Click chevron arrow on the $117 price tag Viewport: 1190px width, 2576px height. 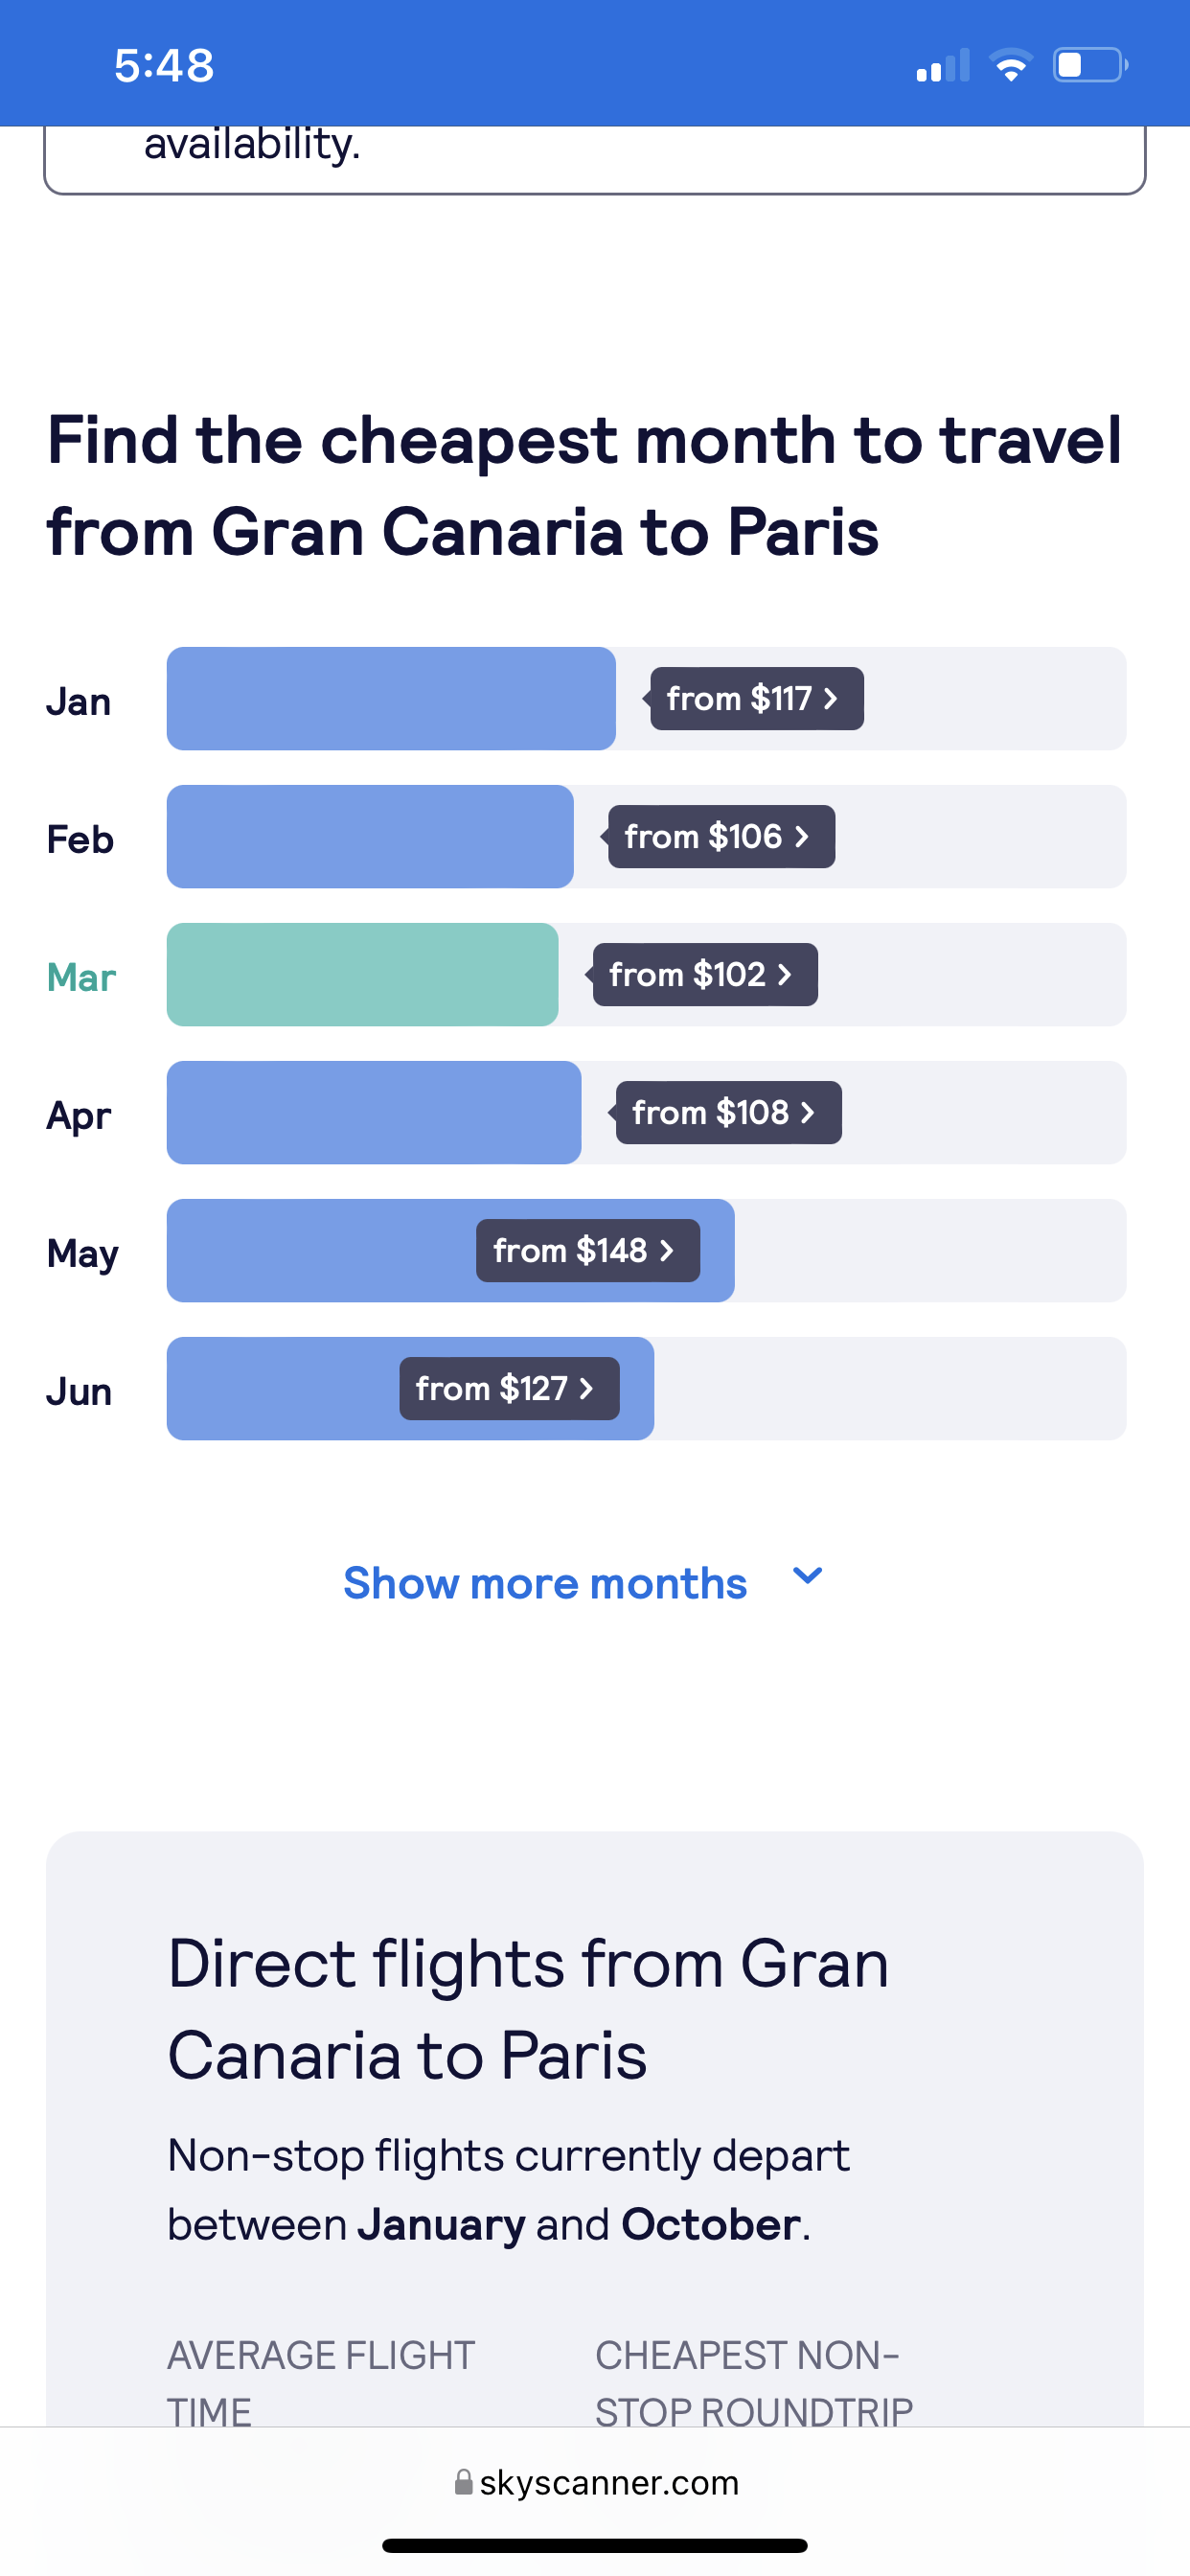[830, 698]
